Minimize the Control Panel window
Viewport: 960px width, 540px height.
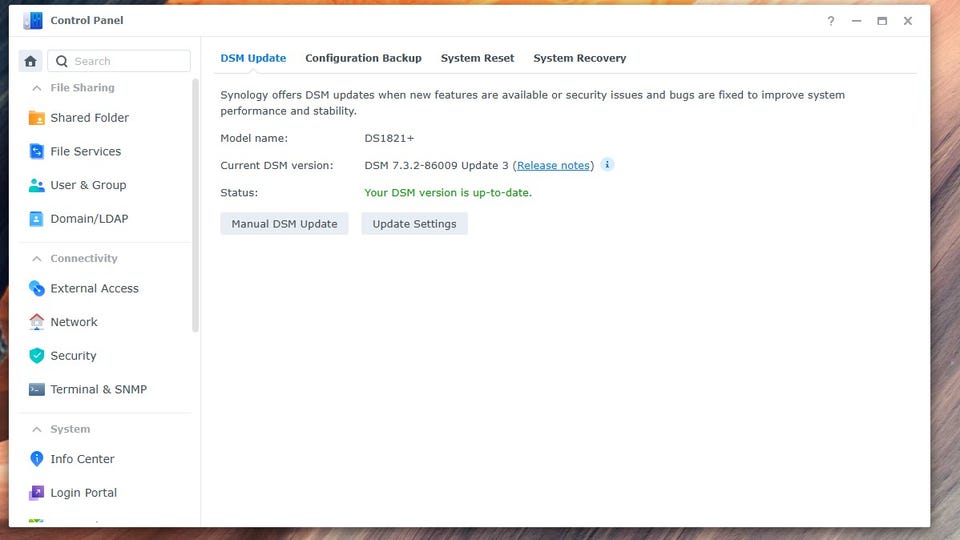point(857,21)
